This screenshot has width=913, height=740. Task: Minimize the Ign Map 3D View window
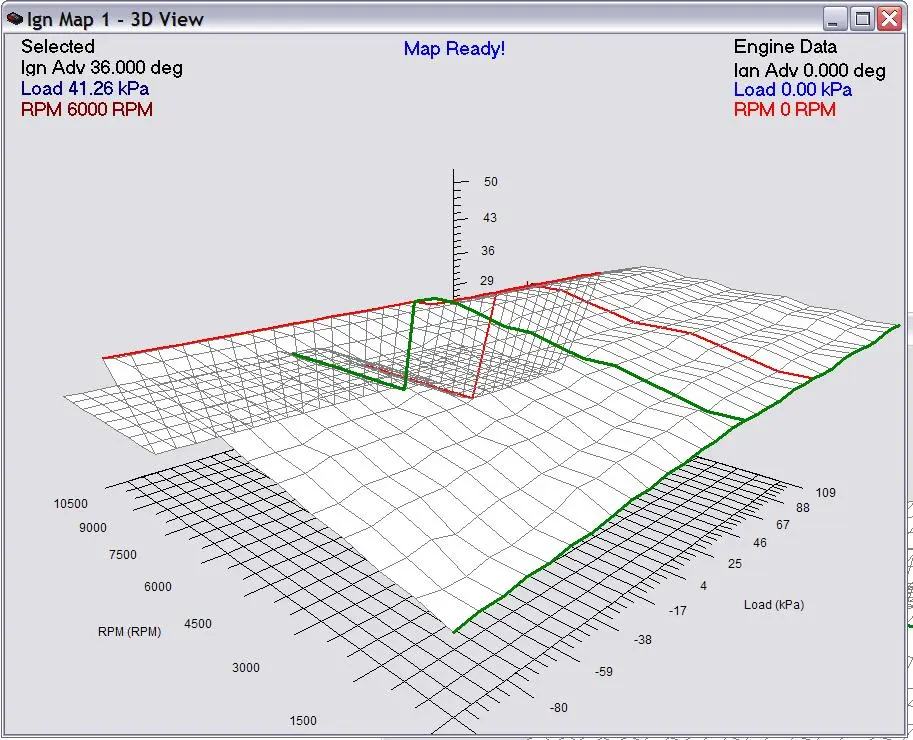[836, 19]
